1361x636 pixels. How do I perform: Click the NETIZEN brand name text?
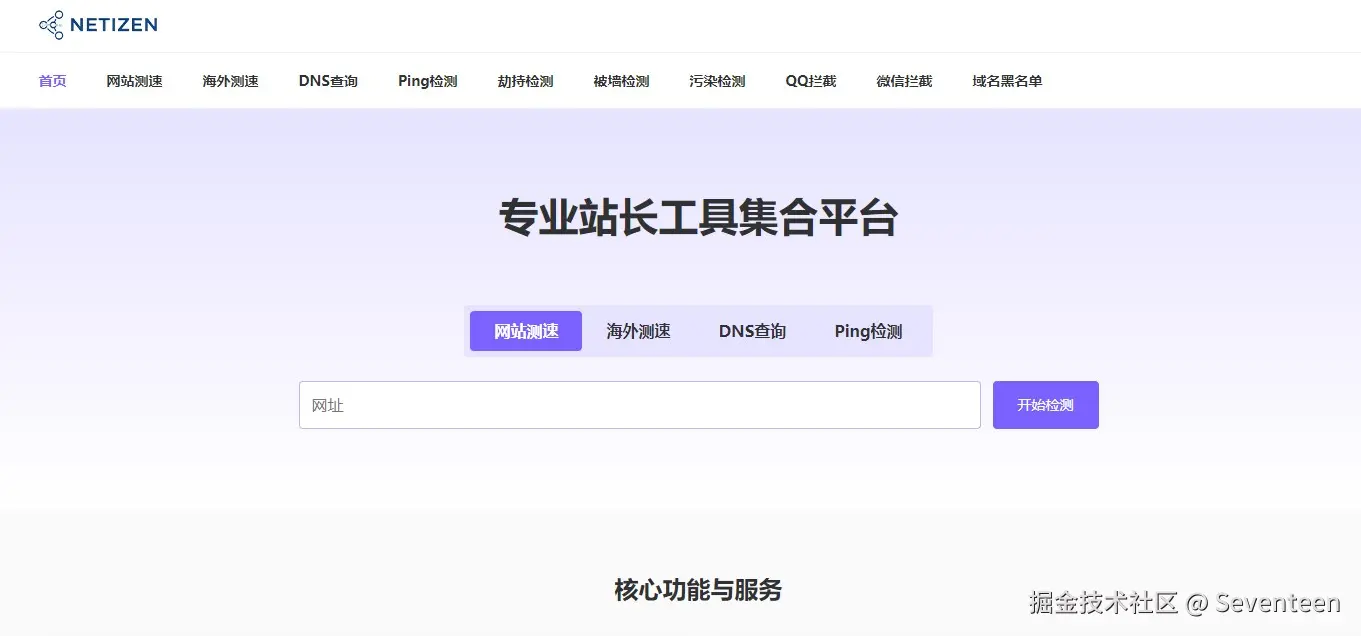pyautogui.click(x=114, y=25)
